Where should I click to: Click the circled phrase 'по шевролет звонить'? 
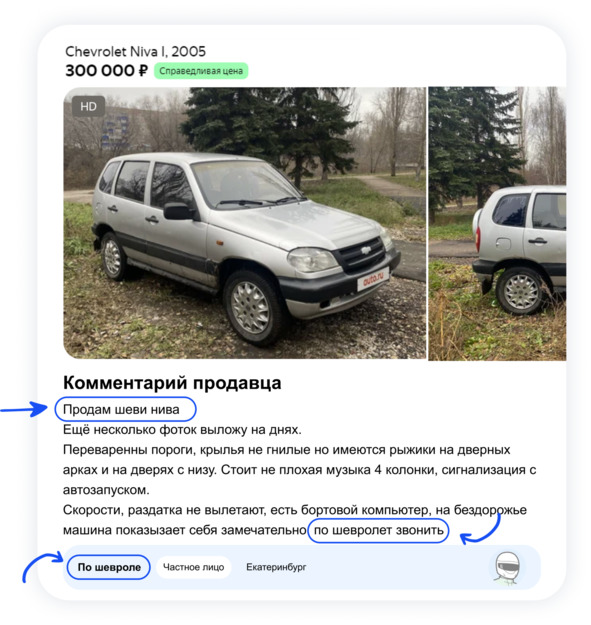point(379,531)
